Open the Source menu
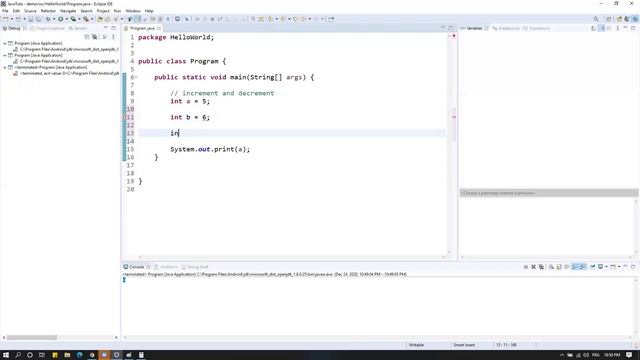The width and height of the screenshot is (640, 360). point(30,11)
